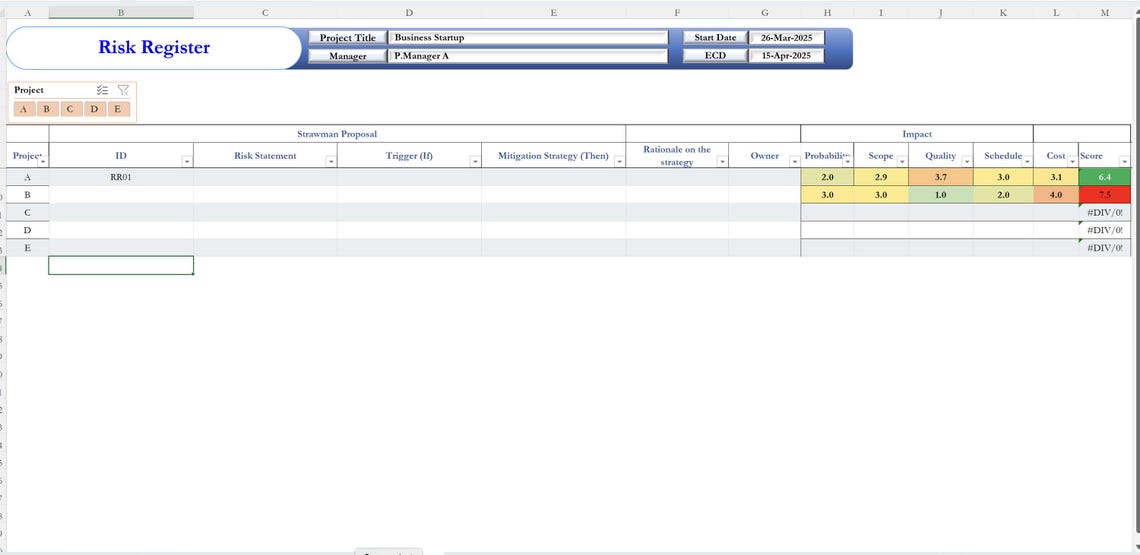Select slicer button D
The width and height of the screenshot is (1140, 555).
coord(95,109)
